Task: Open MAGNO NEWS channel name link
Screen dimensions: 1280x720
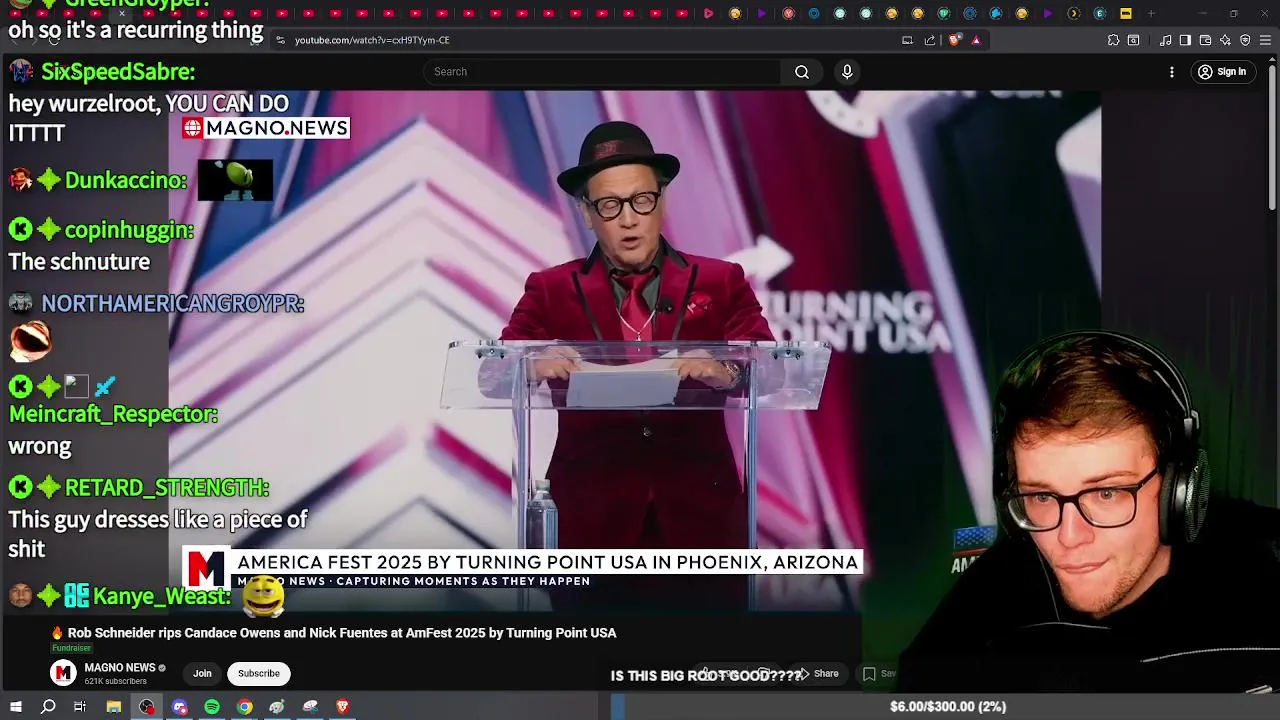Action: click(x=120, y=668)
